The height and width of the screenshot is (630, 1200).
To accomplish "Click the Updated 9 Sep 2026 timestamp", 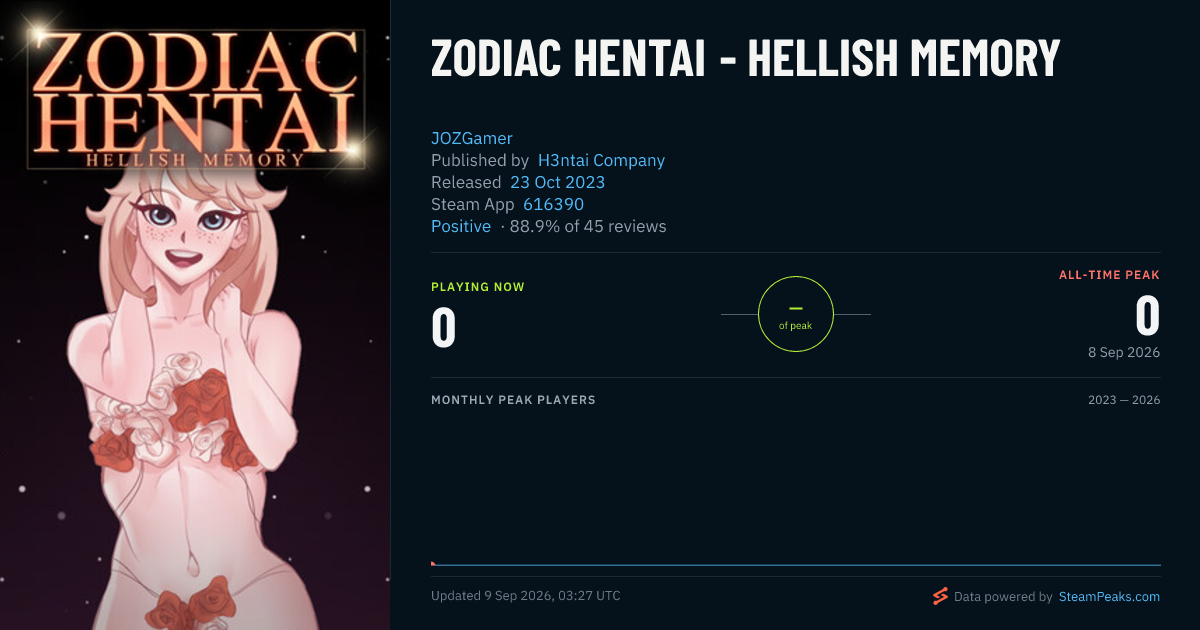I will tap(525, 596).
